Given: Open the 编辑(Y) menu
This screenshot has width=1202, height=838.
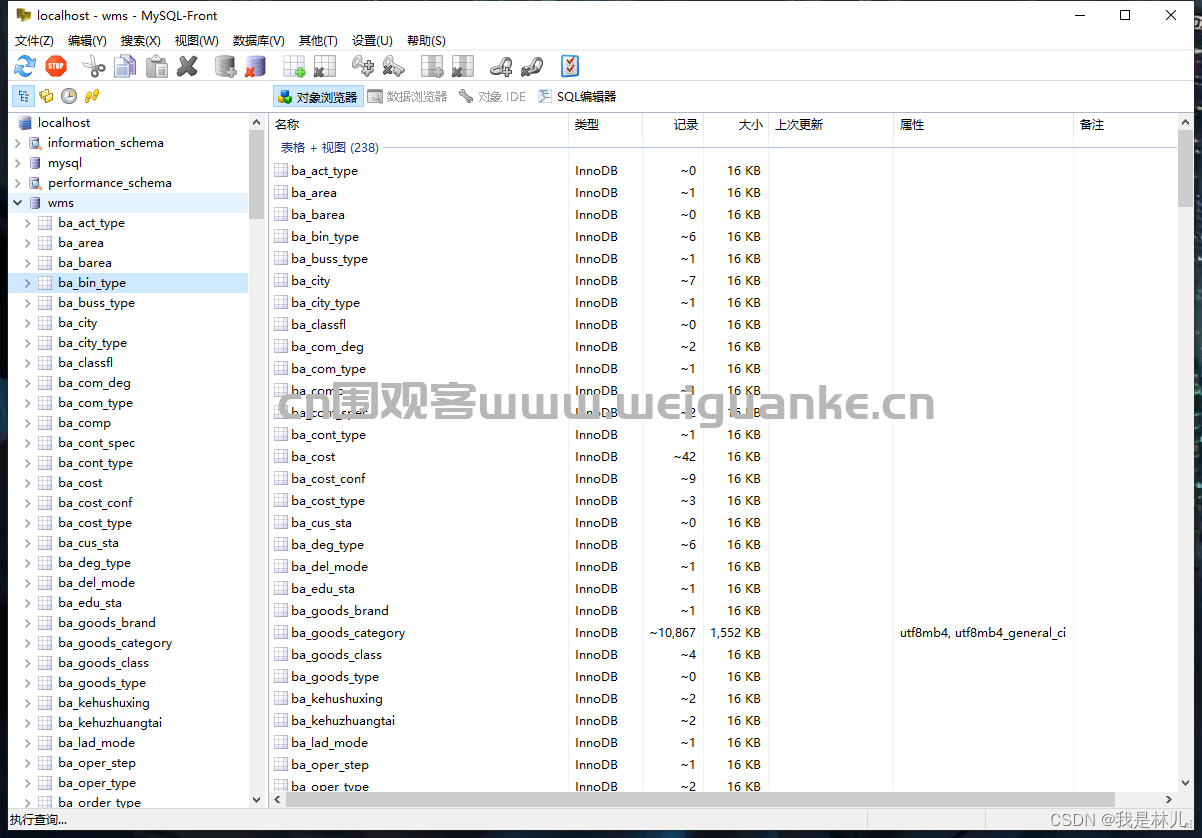Looking at the screenshot, I should 87,41.
